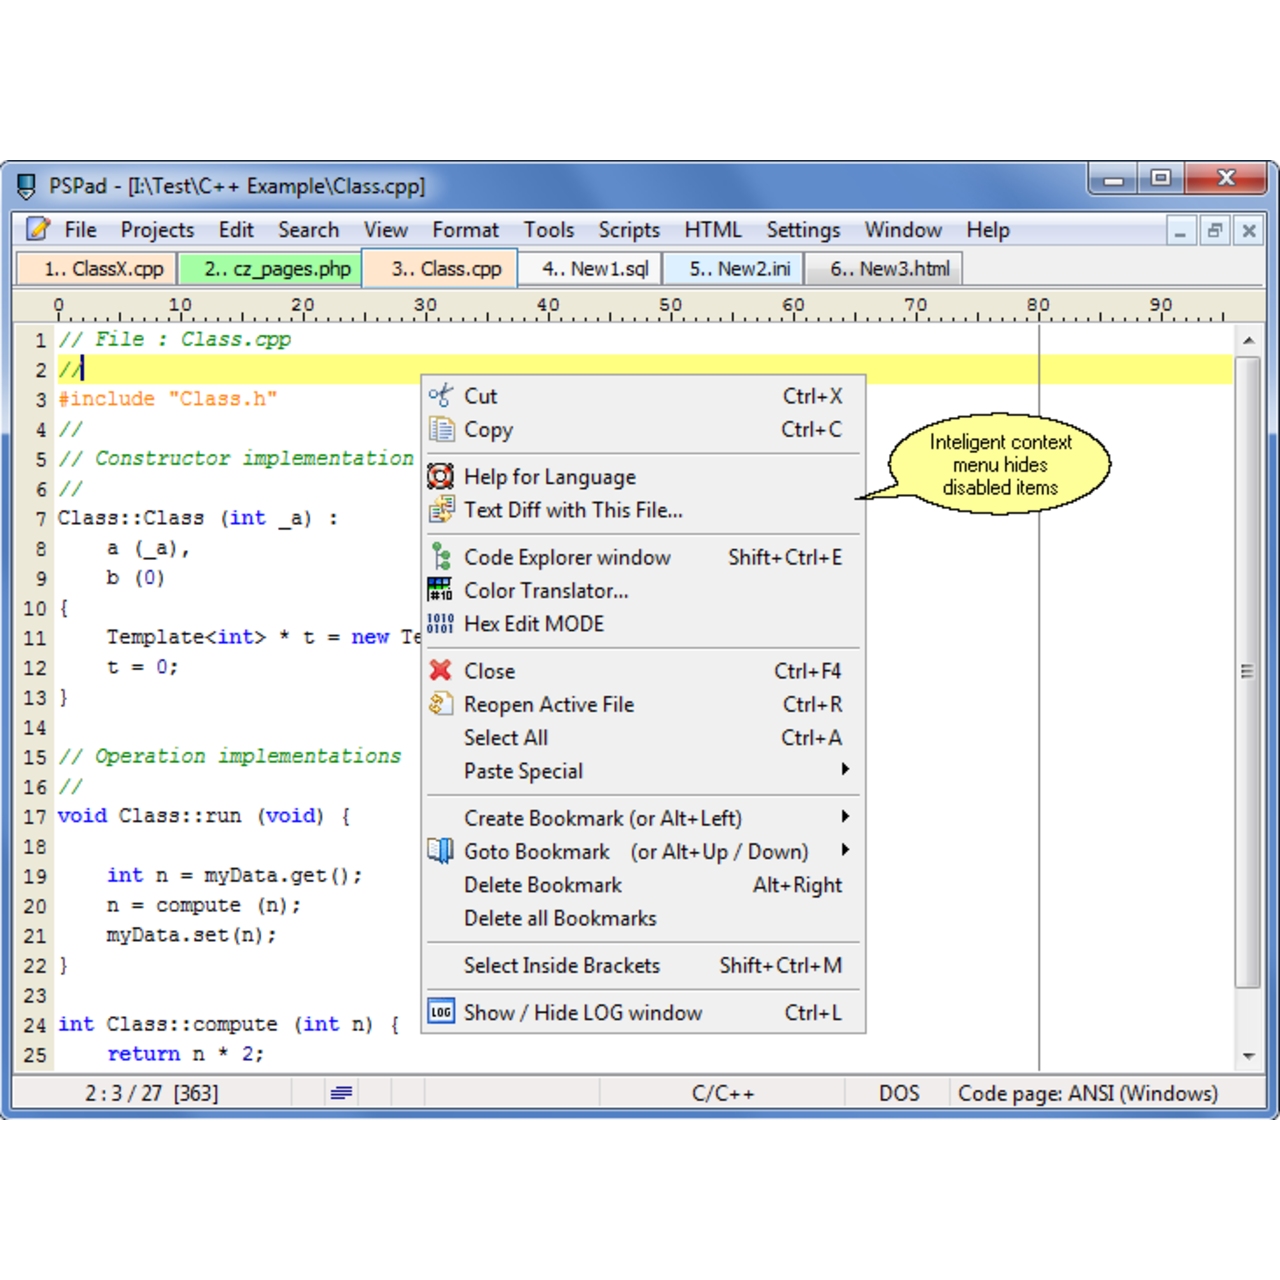Click the Goto Bookmark book icon
The width and height of the screenshot is (1280, 1280).
[440, 851]
